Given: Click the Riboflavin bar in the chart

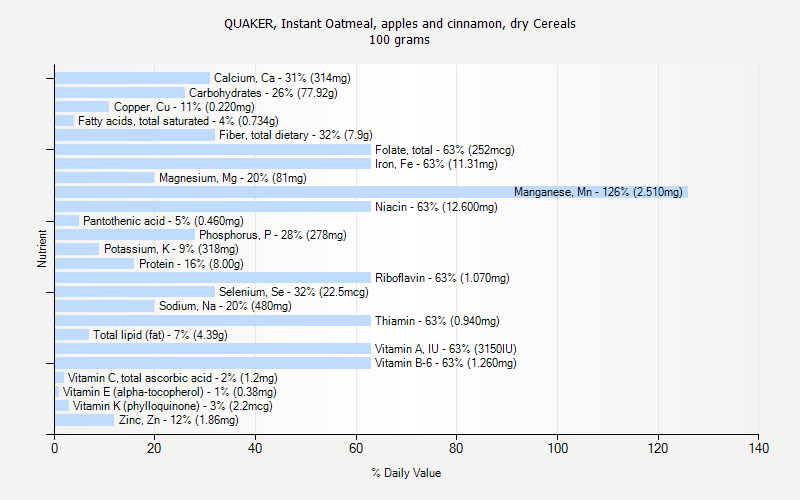Looking at the screenshot, I should pos(213,278).
